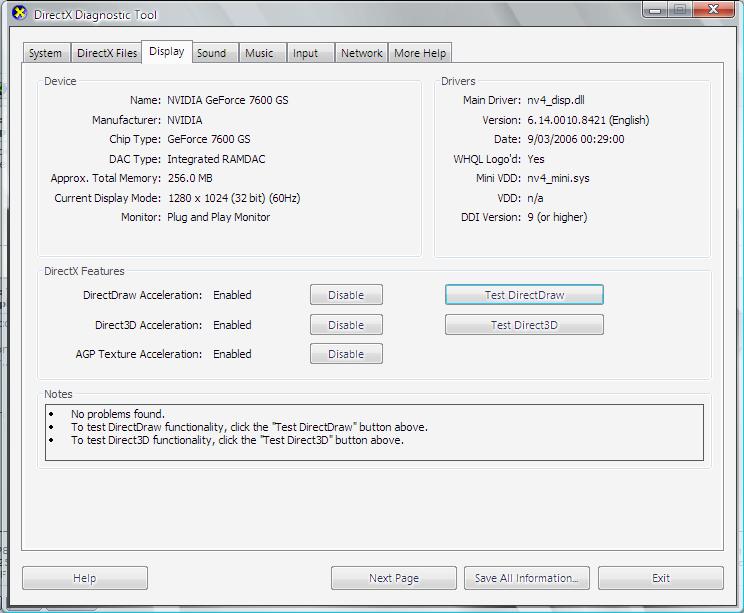This screenshot has height=613, width=744.
Task: Switch to the Input tab
Action: (306, 54)
